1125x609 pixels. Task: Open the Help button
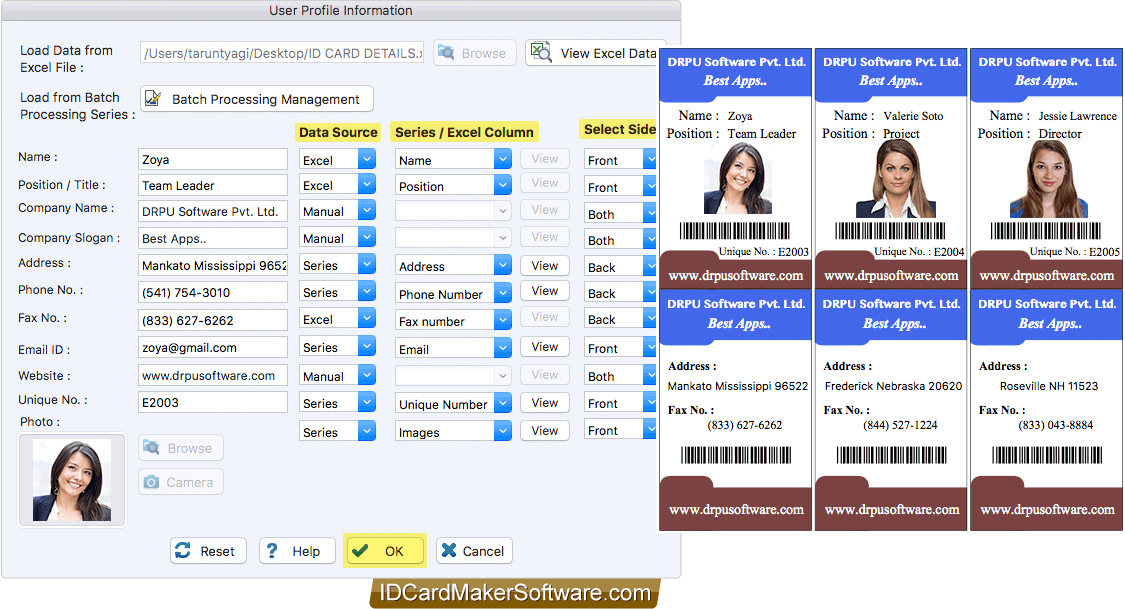click(x=297, y=551)
